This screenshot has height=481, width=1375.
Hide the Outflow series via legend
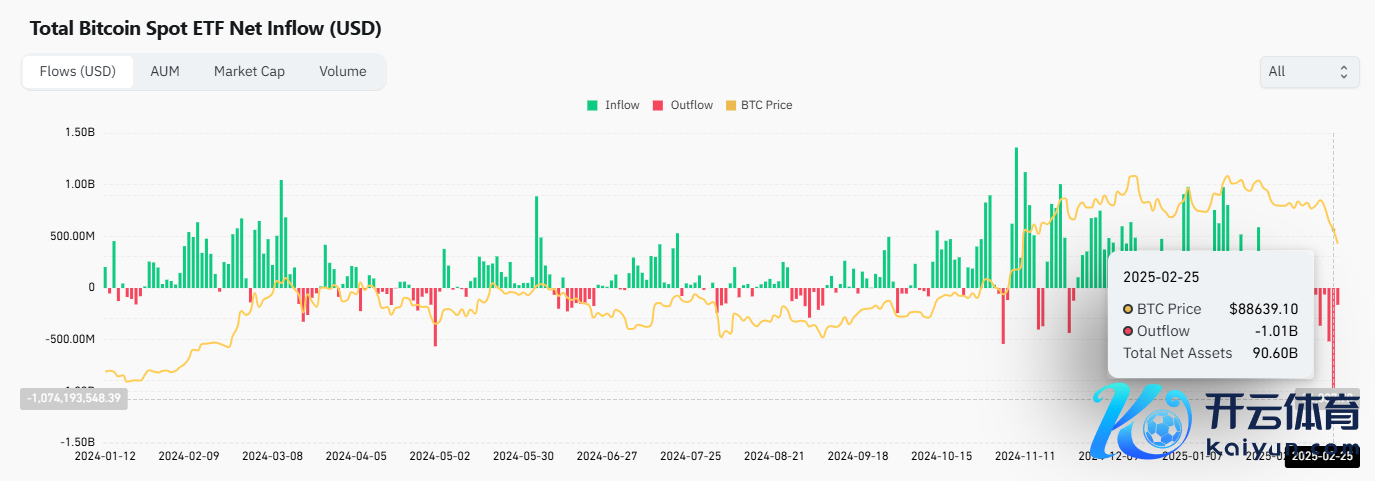pyautogui.click(x=682, y=105)
